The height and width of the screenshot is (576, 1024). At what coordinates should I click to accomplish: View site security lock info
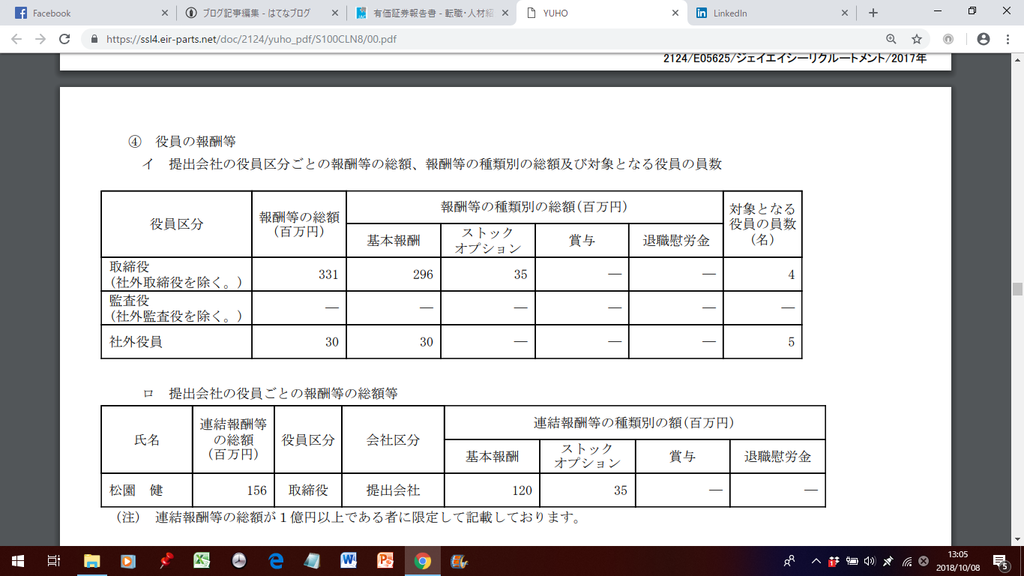(95, 39)
